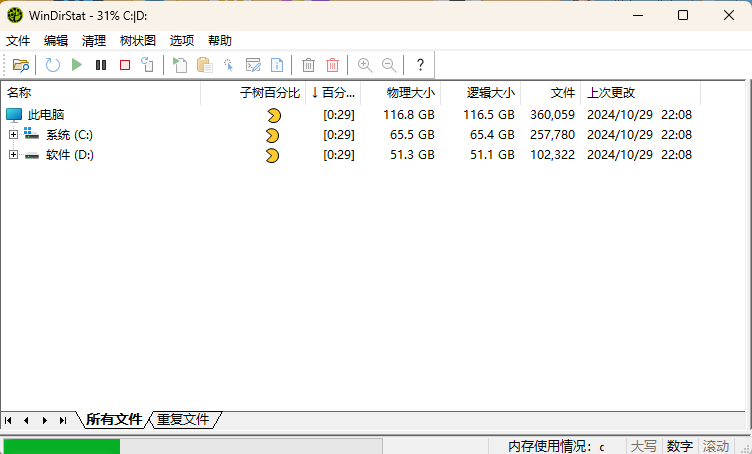Resume the scan with the green play icon
The image size is (752, 454).
(77, 65)
